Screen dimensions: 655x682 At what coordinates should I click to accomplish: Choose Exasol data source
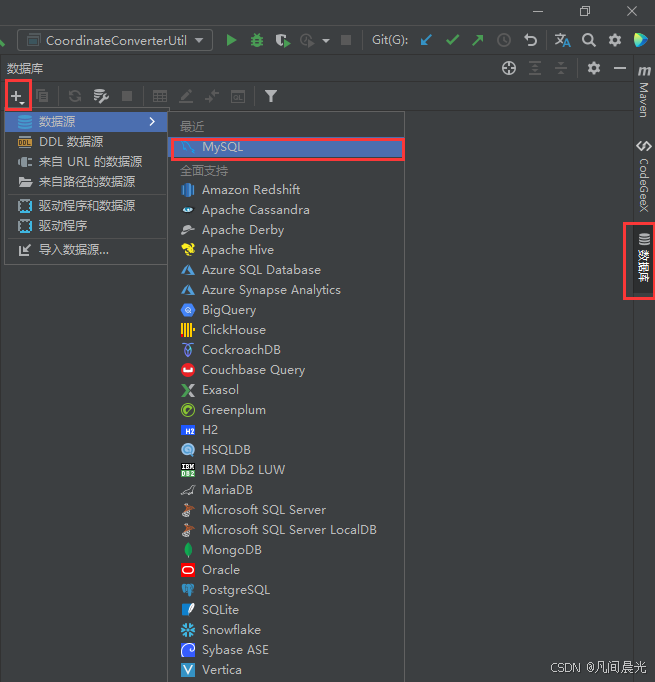(286, 390)
